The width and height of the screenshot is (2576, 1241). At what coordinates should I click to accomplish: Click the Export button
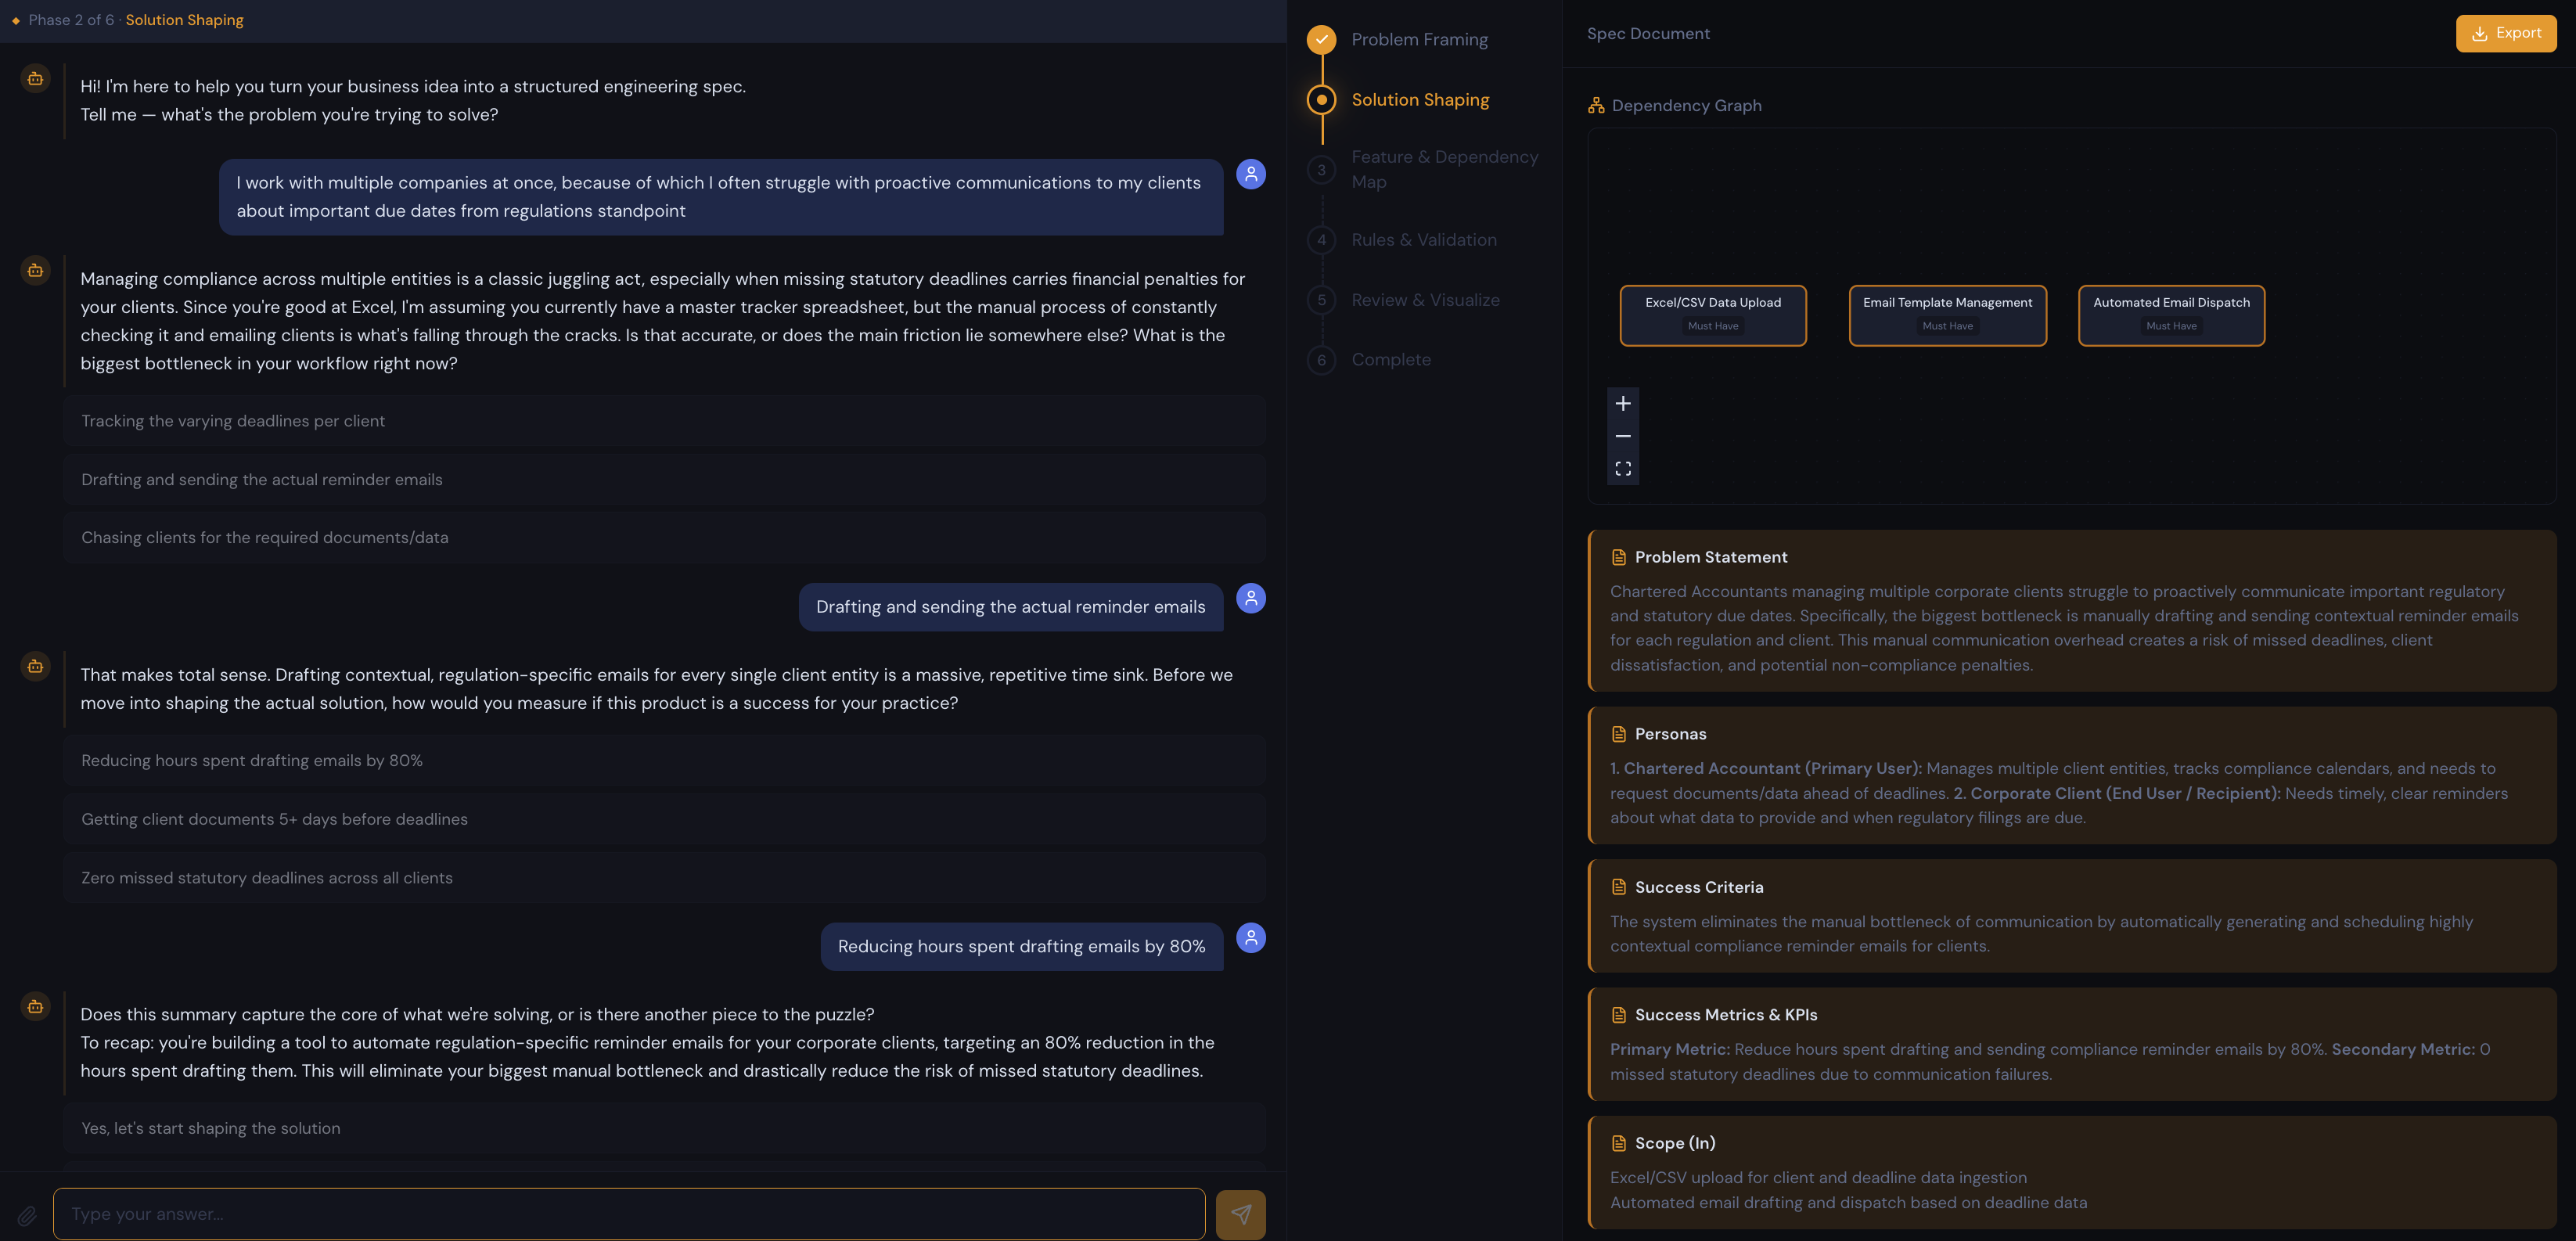pyautogui.click(x=2505, y=32)
